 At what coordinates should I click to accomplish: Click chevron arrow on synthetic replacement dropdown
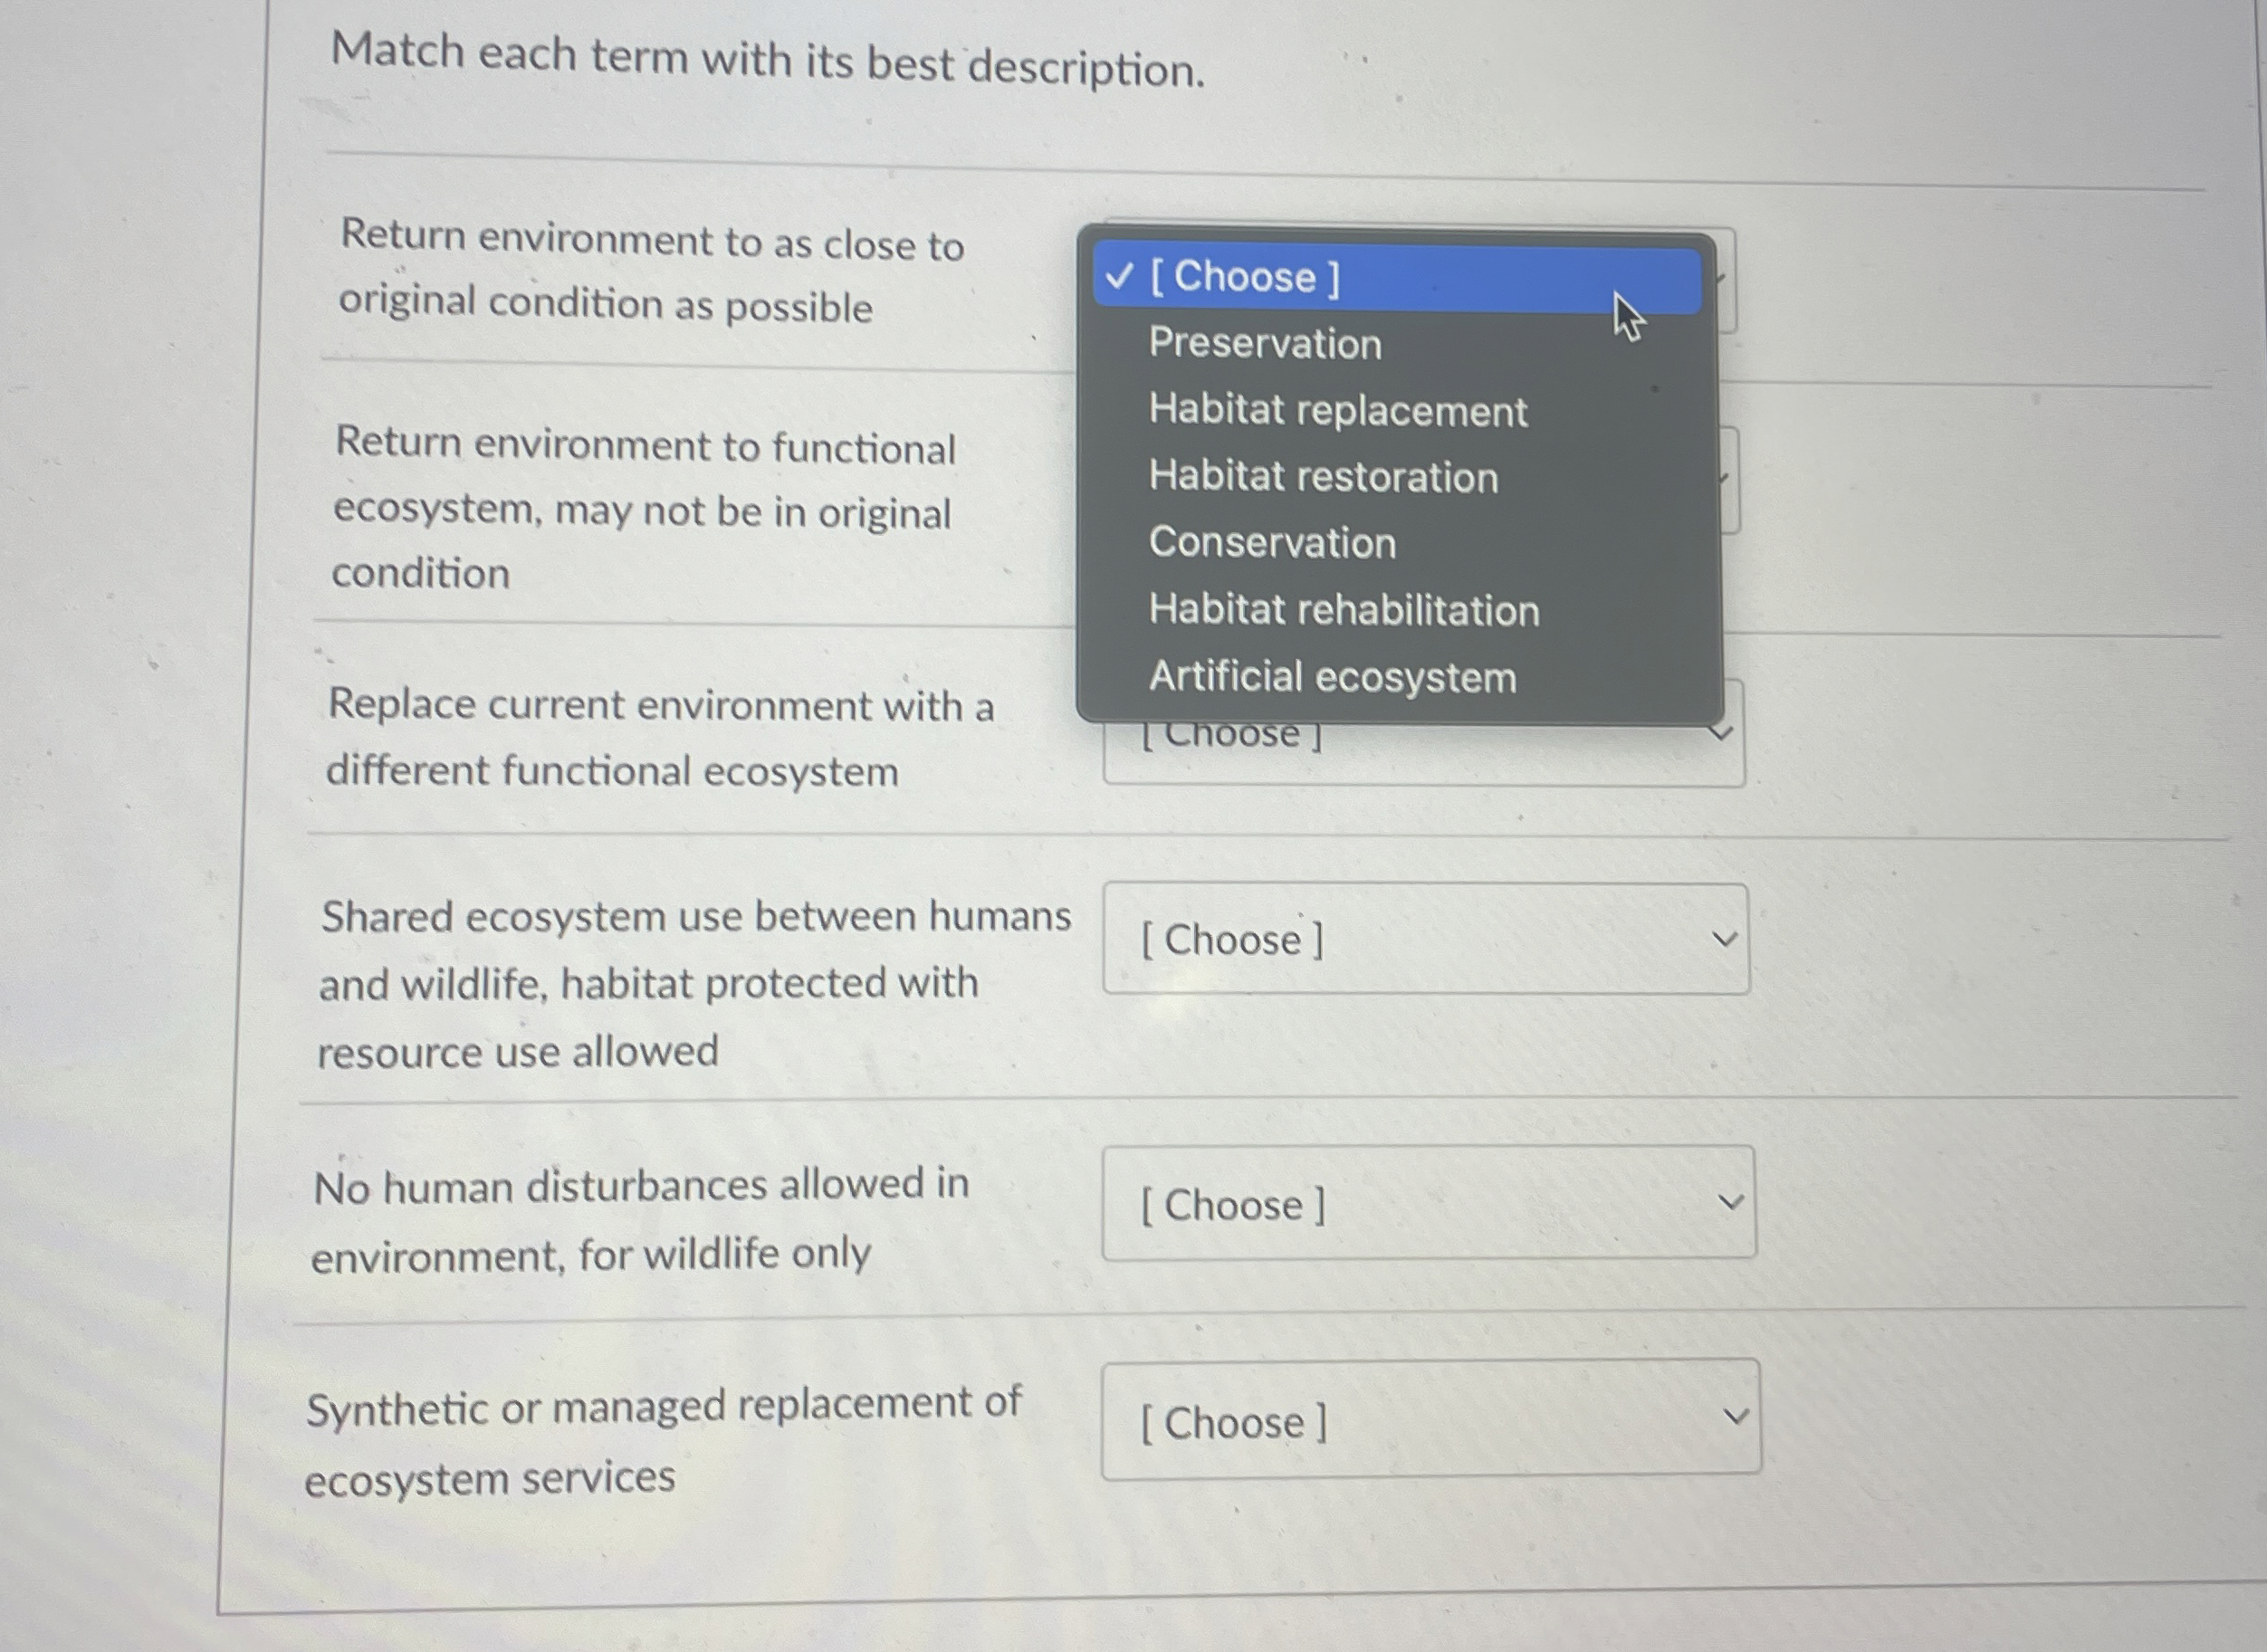point(1736,1417)
